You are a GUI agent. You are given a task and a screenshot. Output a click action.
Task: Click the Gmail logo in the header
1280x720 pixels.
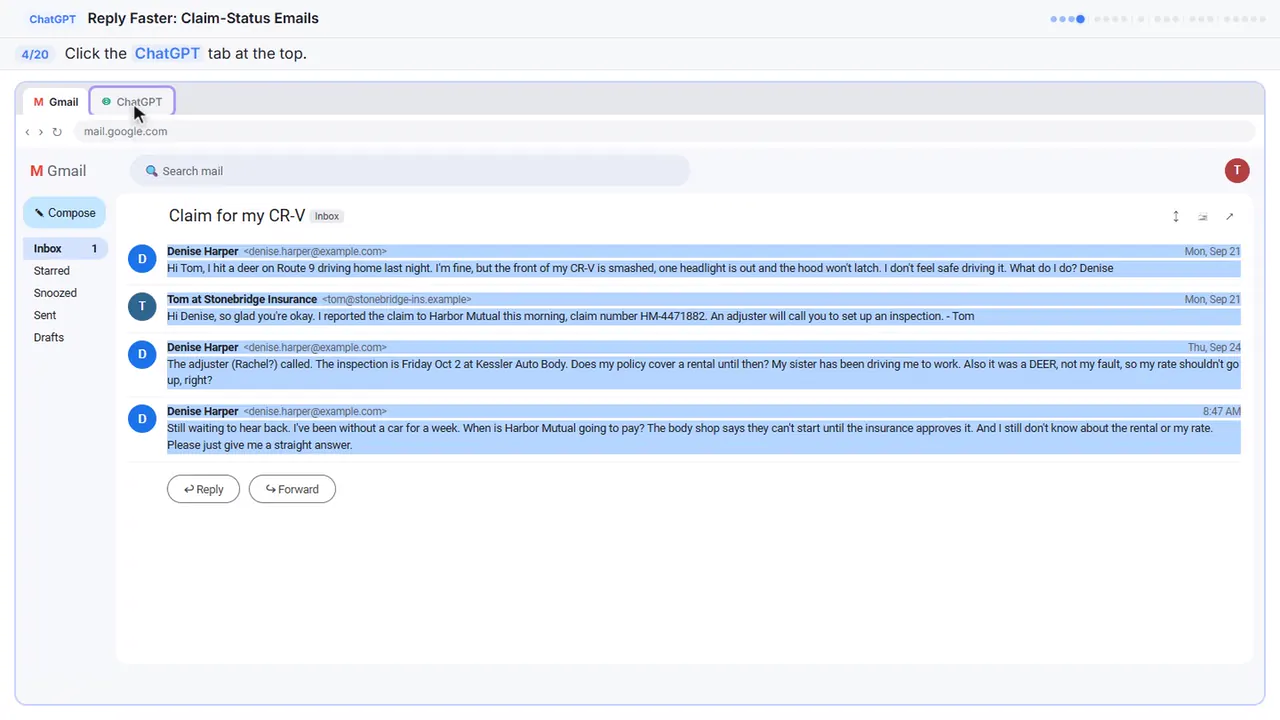[x=58, y=171]
